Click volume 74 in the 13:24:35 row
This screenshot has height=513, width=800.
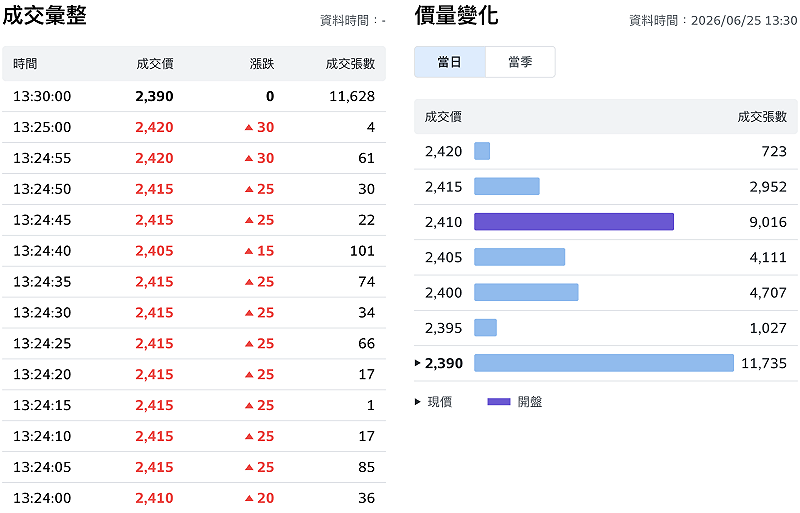tap(366, 282)
